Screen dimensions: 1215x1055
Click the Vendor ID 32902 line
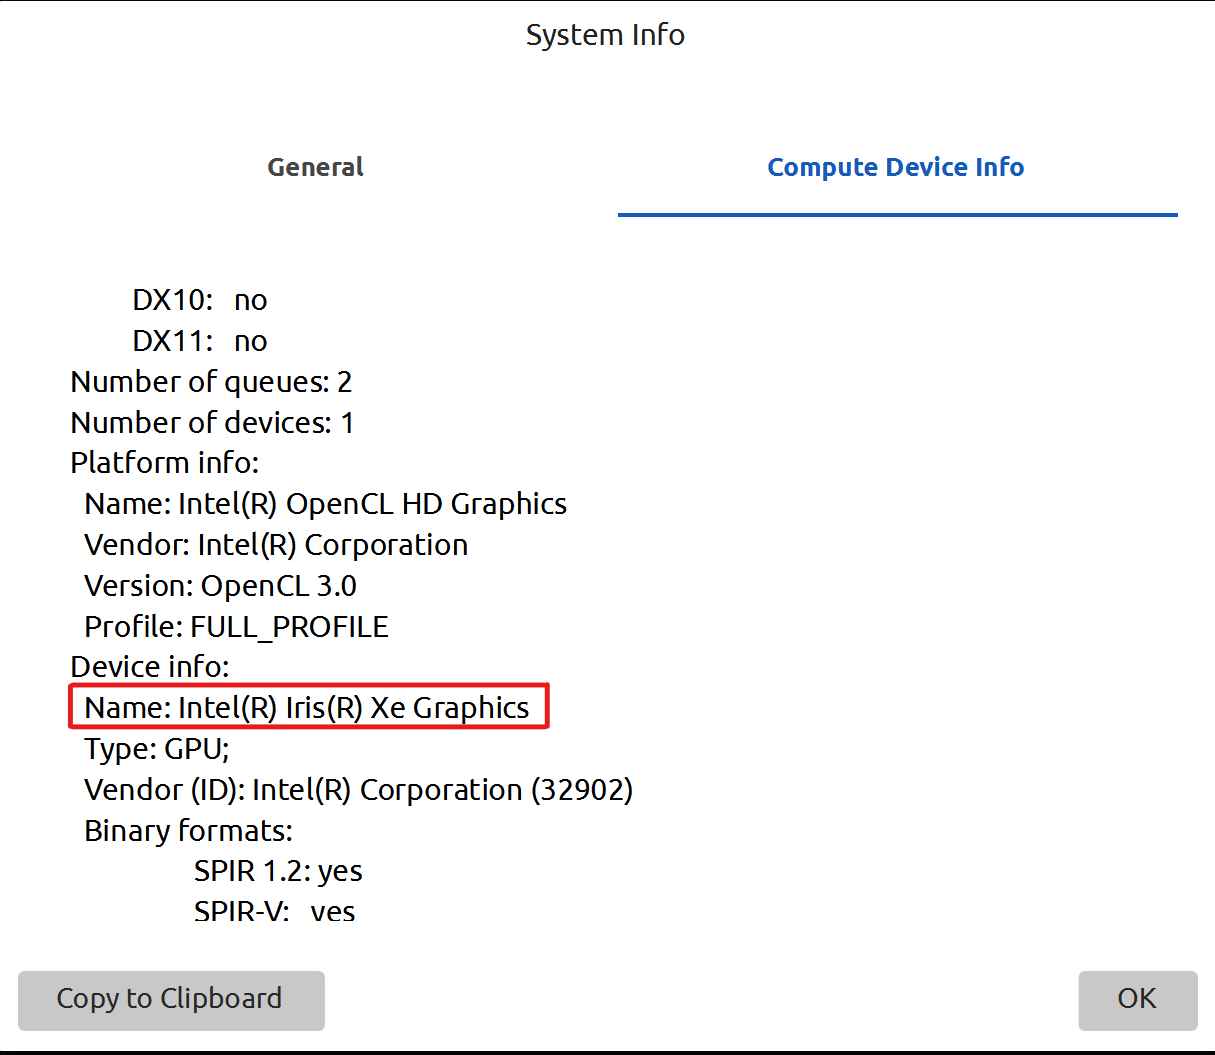coord(358,789)
